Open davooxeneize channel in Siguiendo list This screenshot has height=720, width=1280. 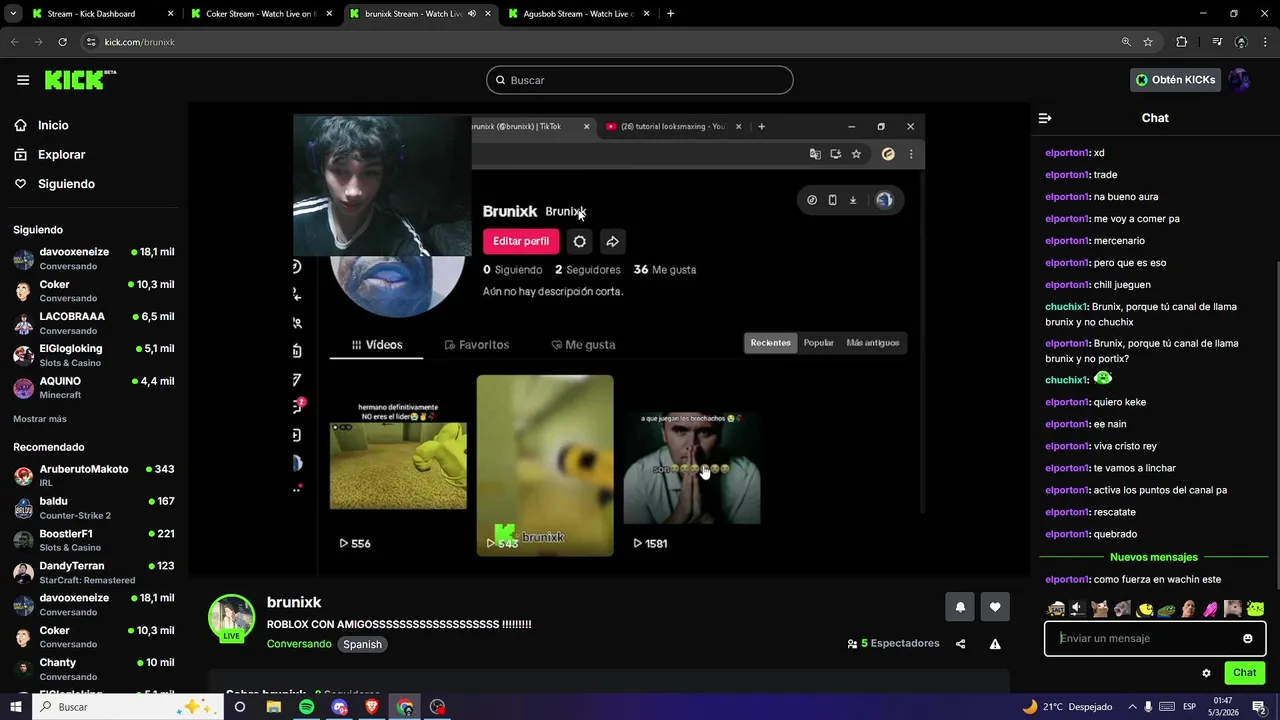point(94,258)
